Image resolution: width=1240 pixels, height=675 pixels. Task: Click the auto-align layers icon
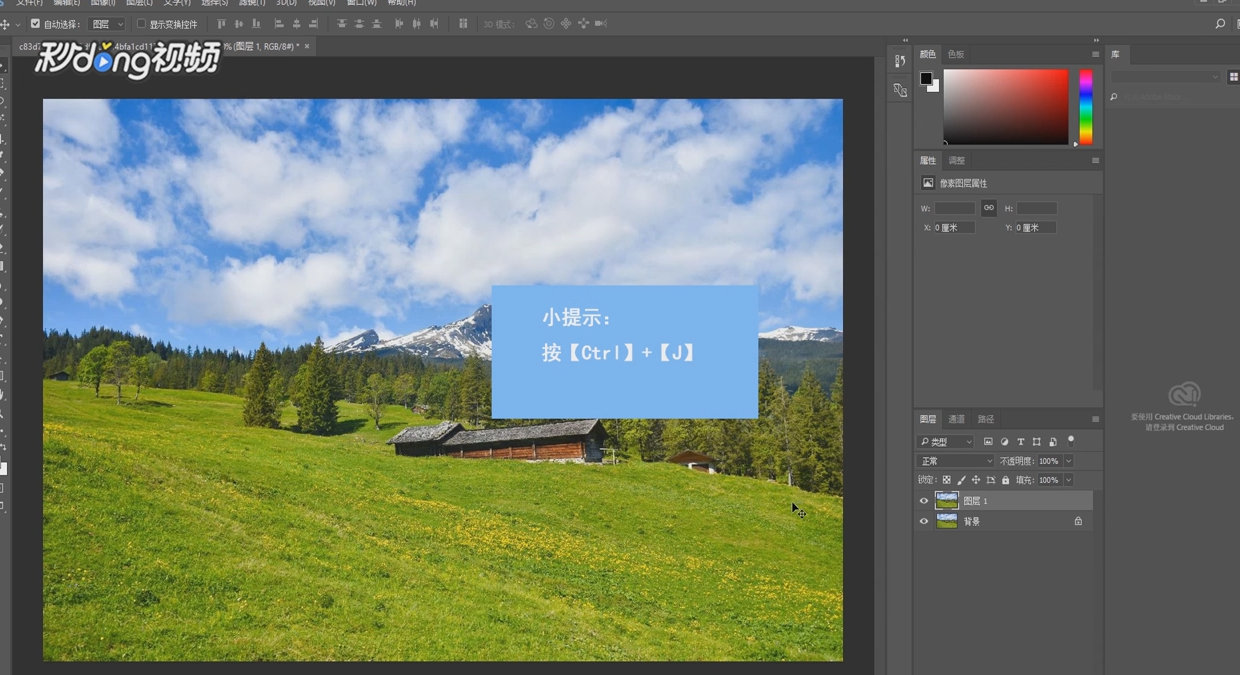[463, 24]
